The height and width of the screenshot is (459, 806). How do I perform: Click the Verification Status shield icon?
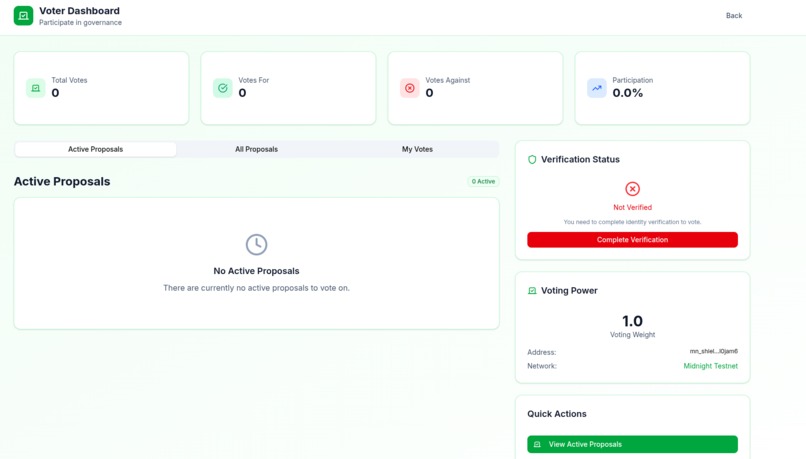(x=532, y=159)
